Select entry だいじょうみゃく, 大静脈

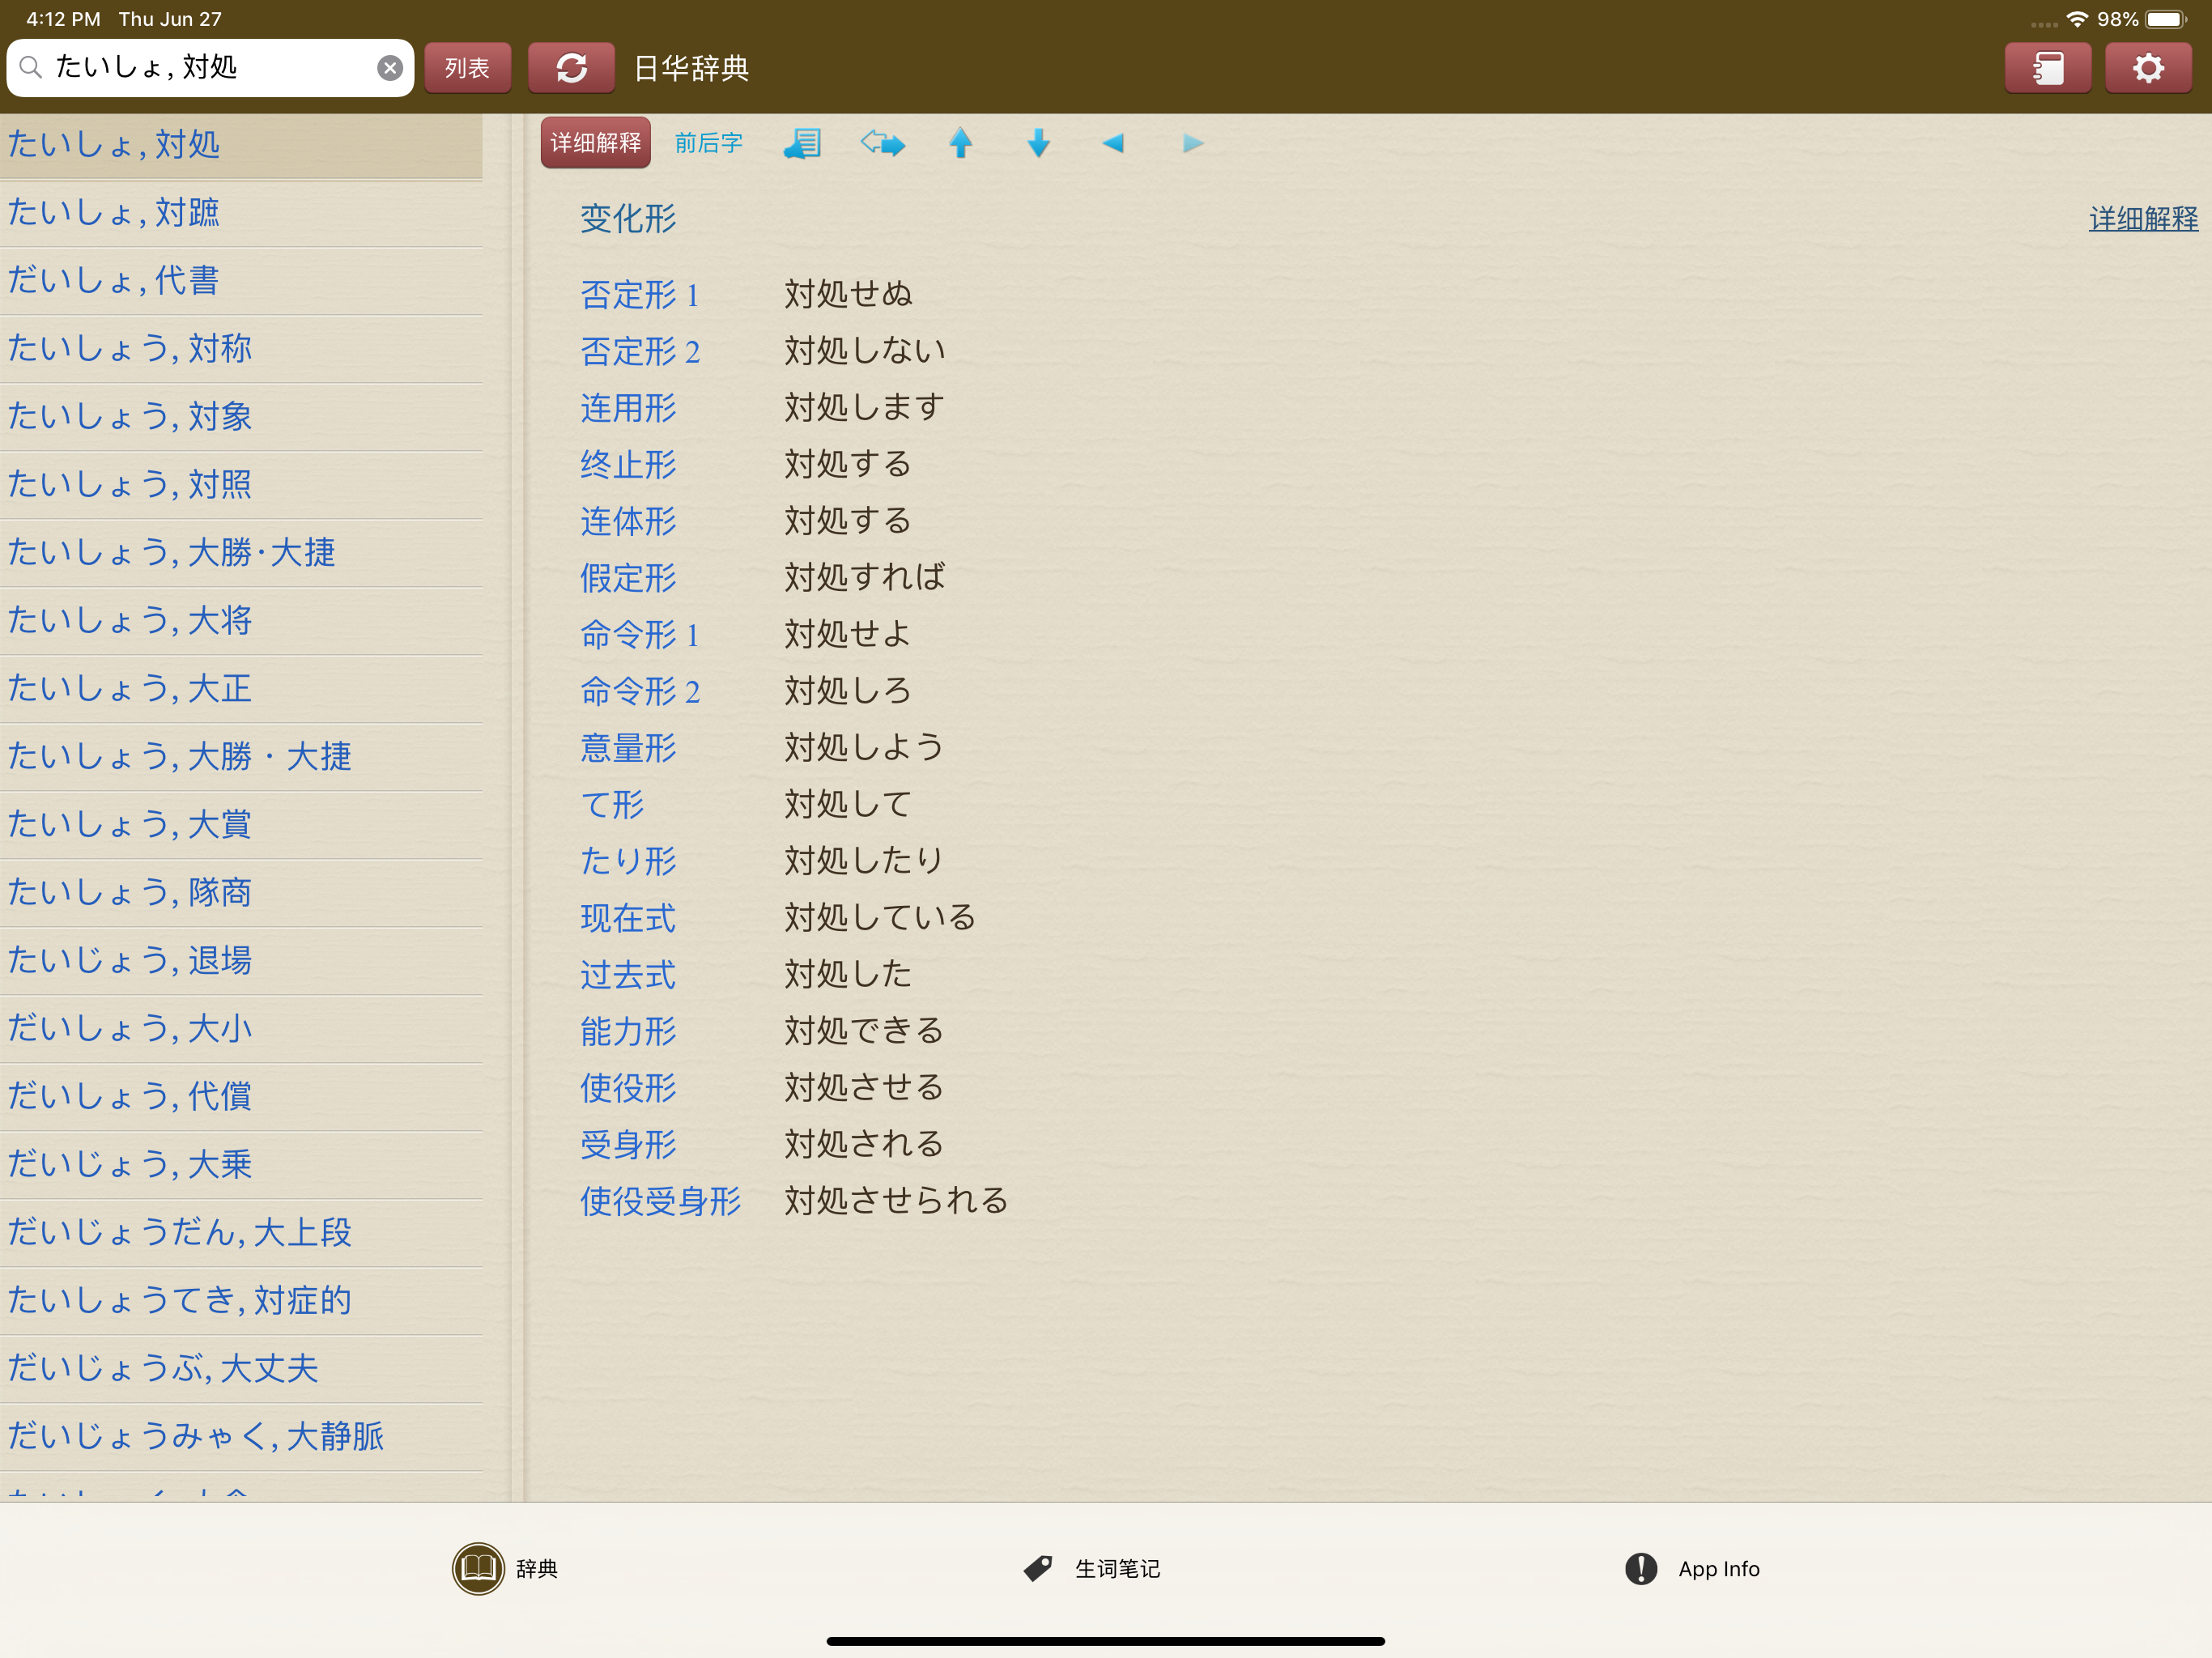click(241, 1437)
